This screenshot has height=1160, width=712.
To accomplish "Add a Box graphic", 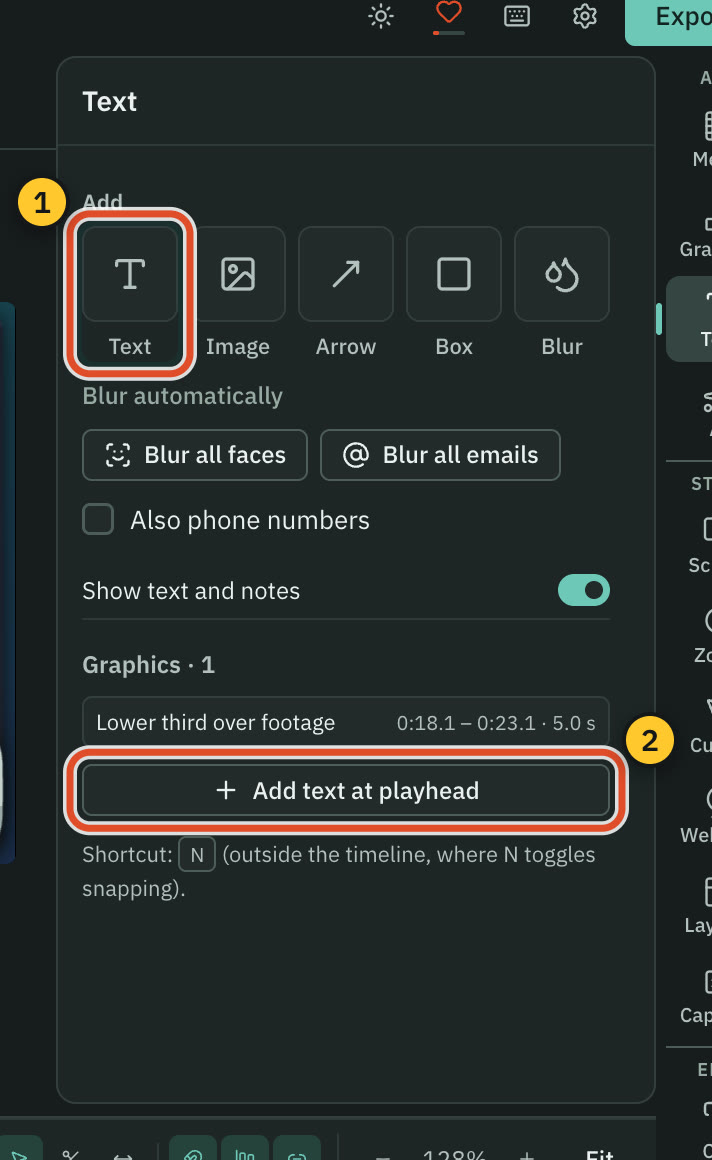I will 454,274.
